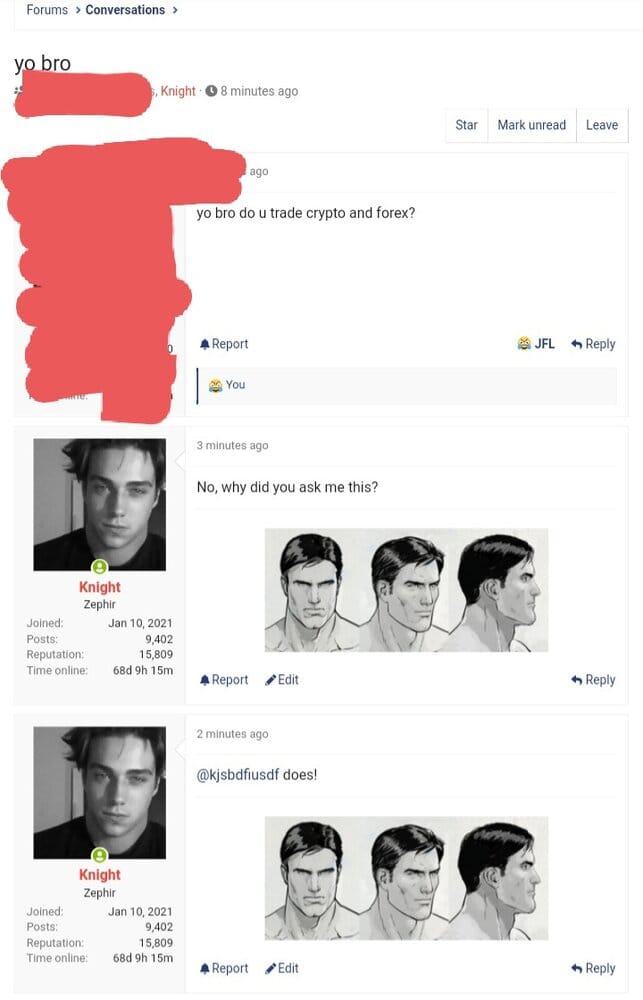The height and width of the screenshot is (1000, 643).
Task: Edit the '@kjsbdfiusdf does!' message
Action: (281, 968)
